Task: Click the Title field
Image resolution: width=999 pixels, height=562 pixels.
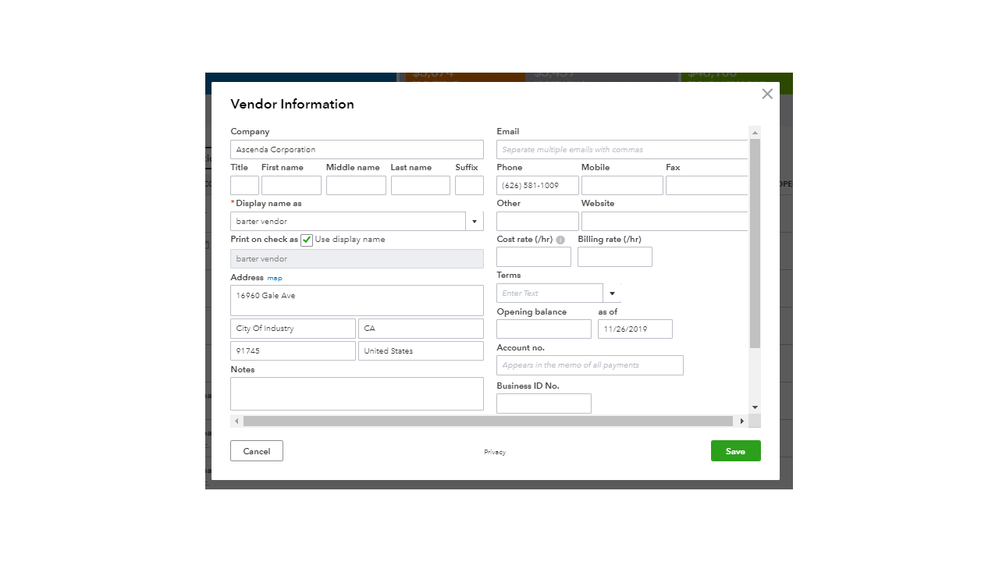Action: pyautogui.click(x=244, y=185)
